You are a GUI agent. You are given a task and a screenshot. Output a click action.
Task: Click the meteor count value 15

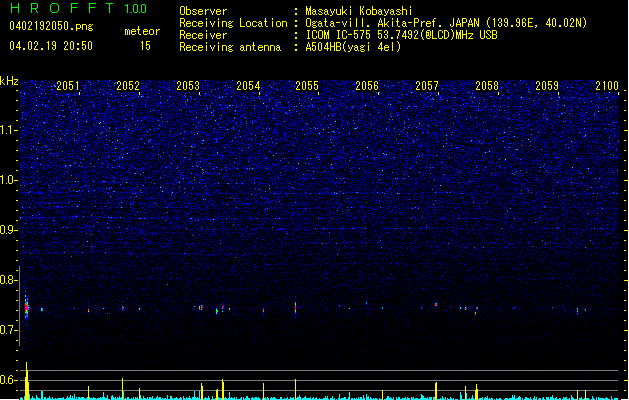pos(145,46)
